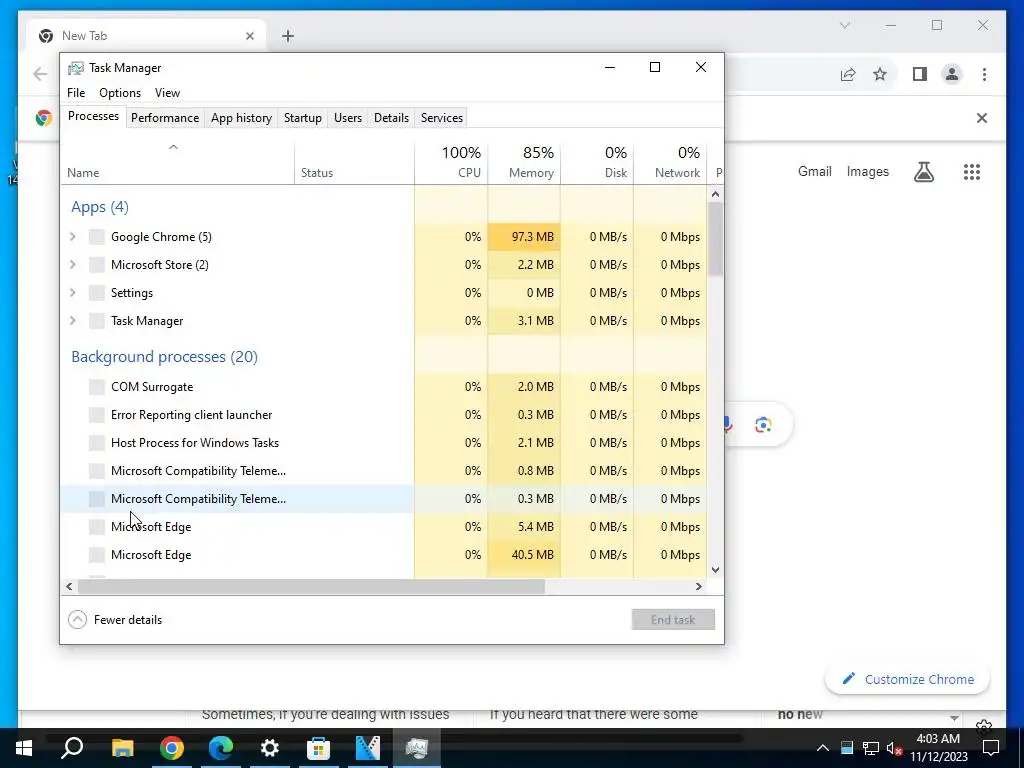Image resolution: width=1024 pixels, height=768 pixels.
Task: Sort by the Memory column header
Action: pos(524,162)
